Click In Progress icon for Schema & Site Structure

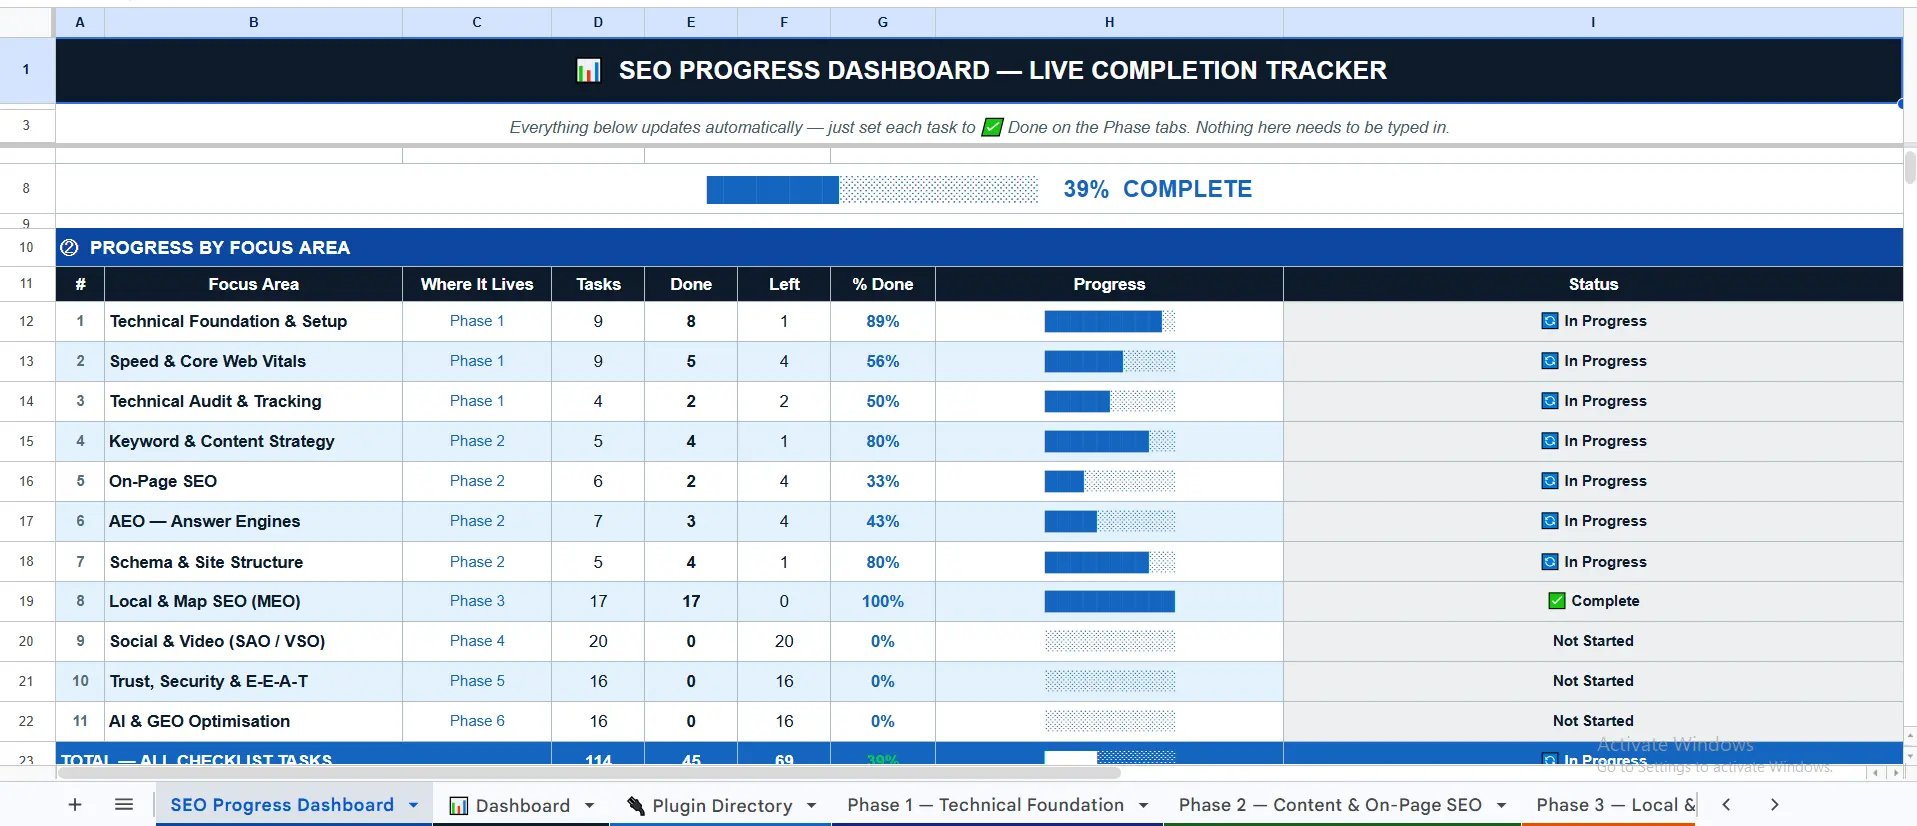pos(1550,562)
